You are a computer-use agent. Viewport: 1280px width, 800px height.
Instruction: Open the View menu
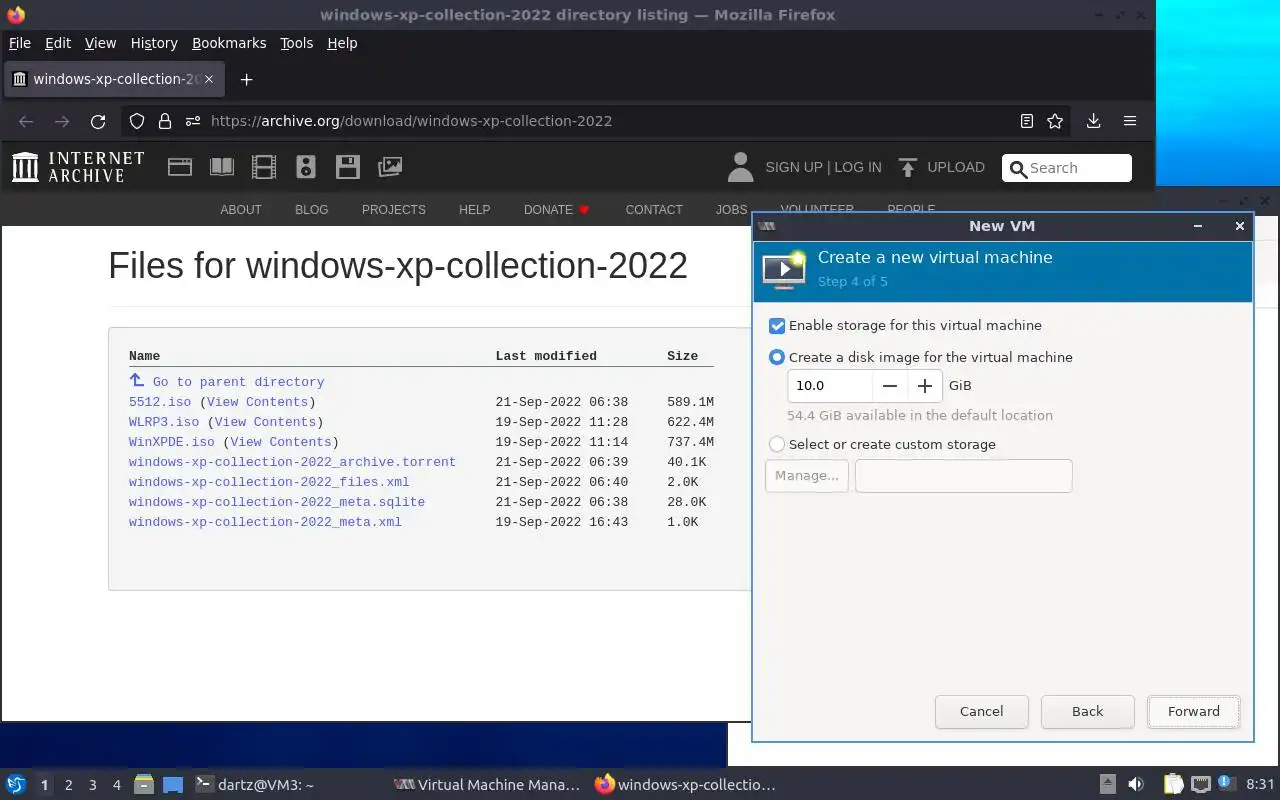coord(100,43)
